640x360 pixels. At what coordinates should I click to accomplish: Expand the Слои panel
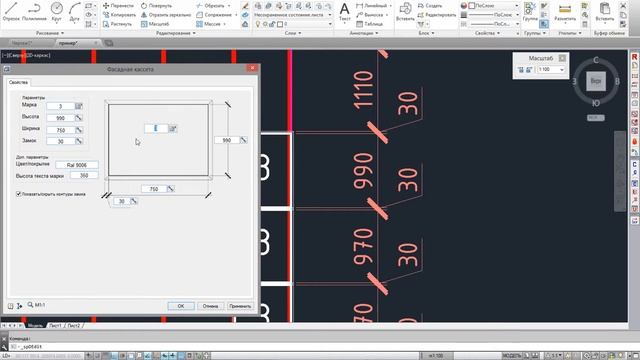click(293, 33)
